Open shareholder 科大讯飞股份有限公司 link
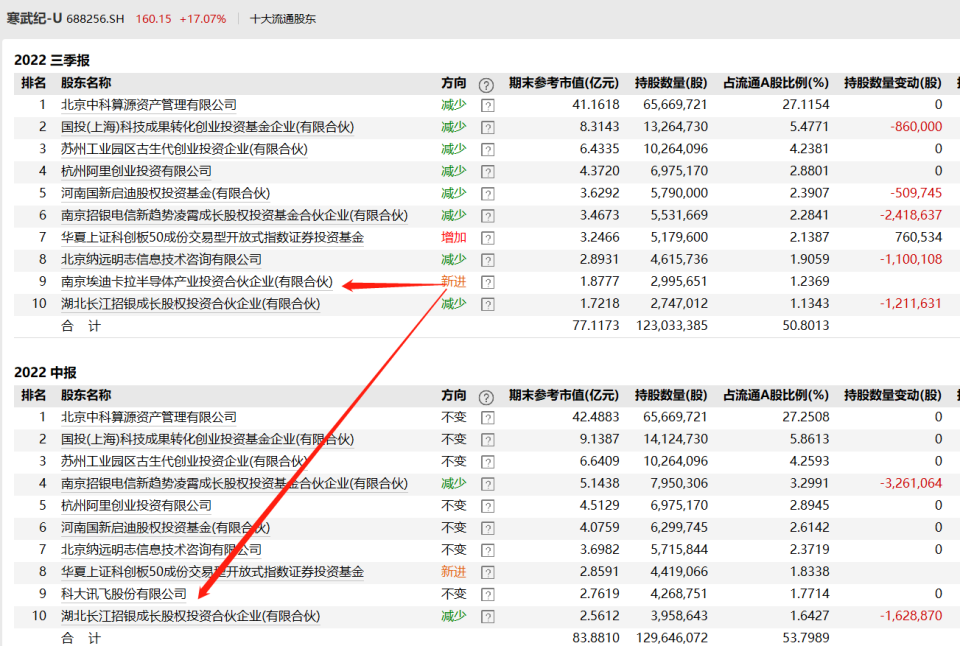The image size is (960, 646). 124,593
